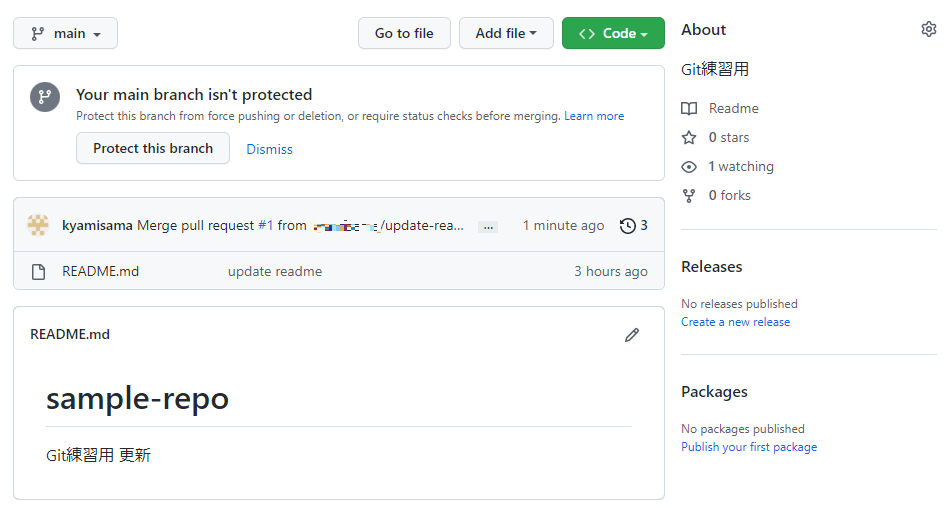Open commit history clock icon

(628, 226)
